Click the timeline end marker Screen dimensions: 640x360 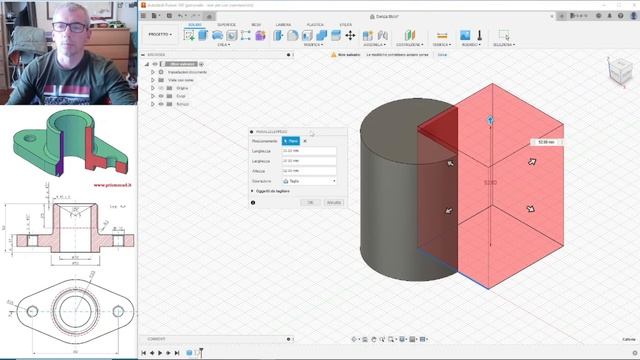coord(201,352)
